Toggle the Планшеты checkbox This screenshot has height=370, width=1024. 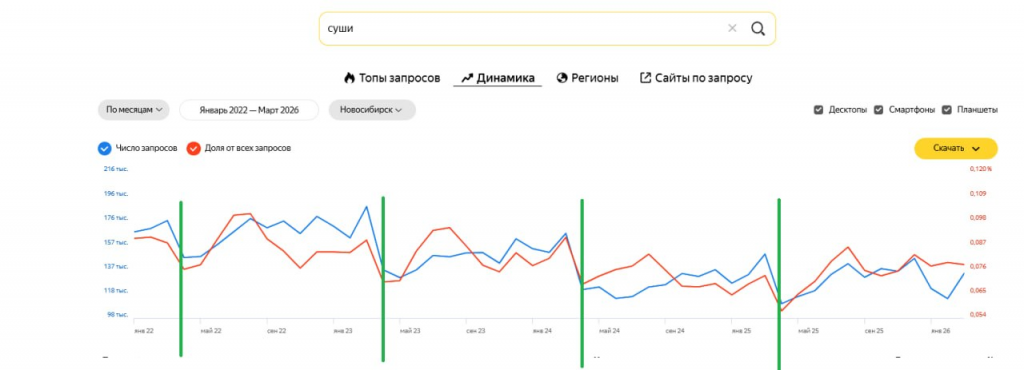(947, 110)
